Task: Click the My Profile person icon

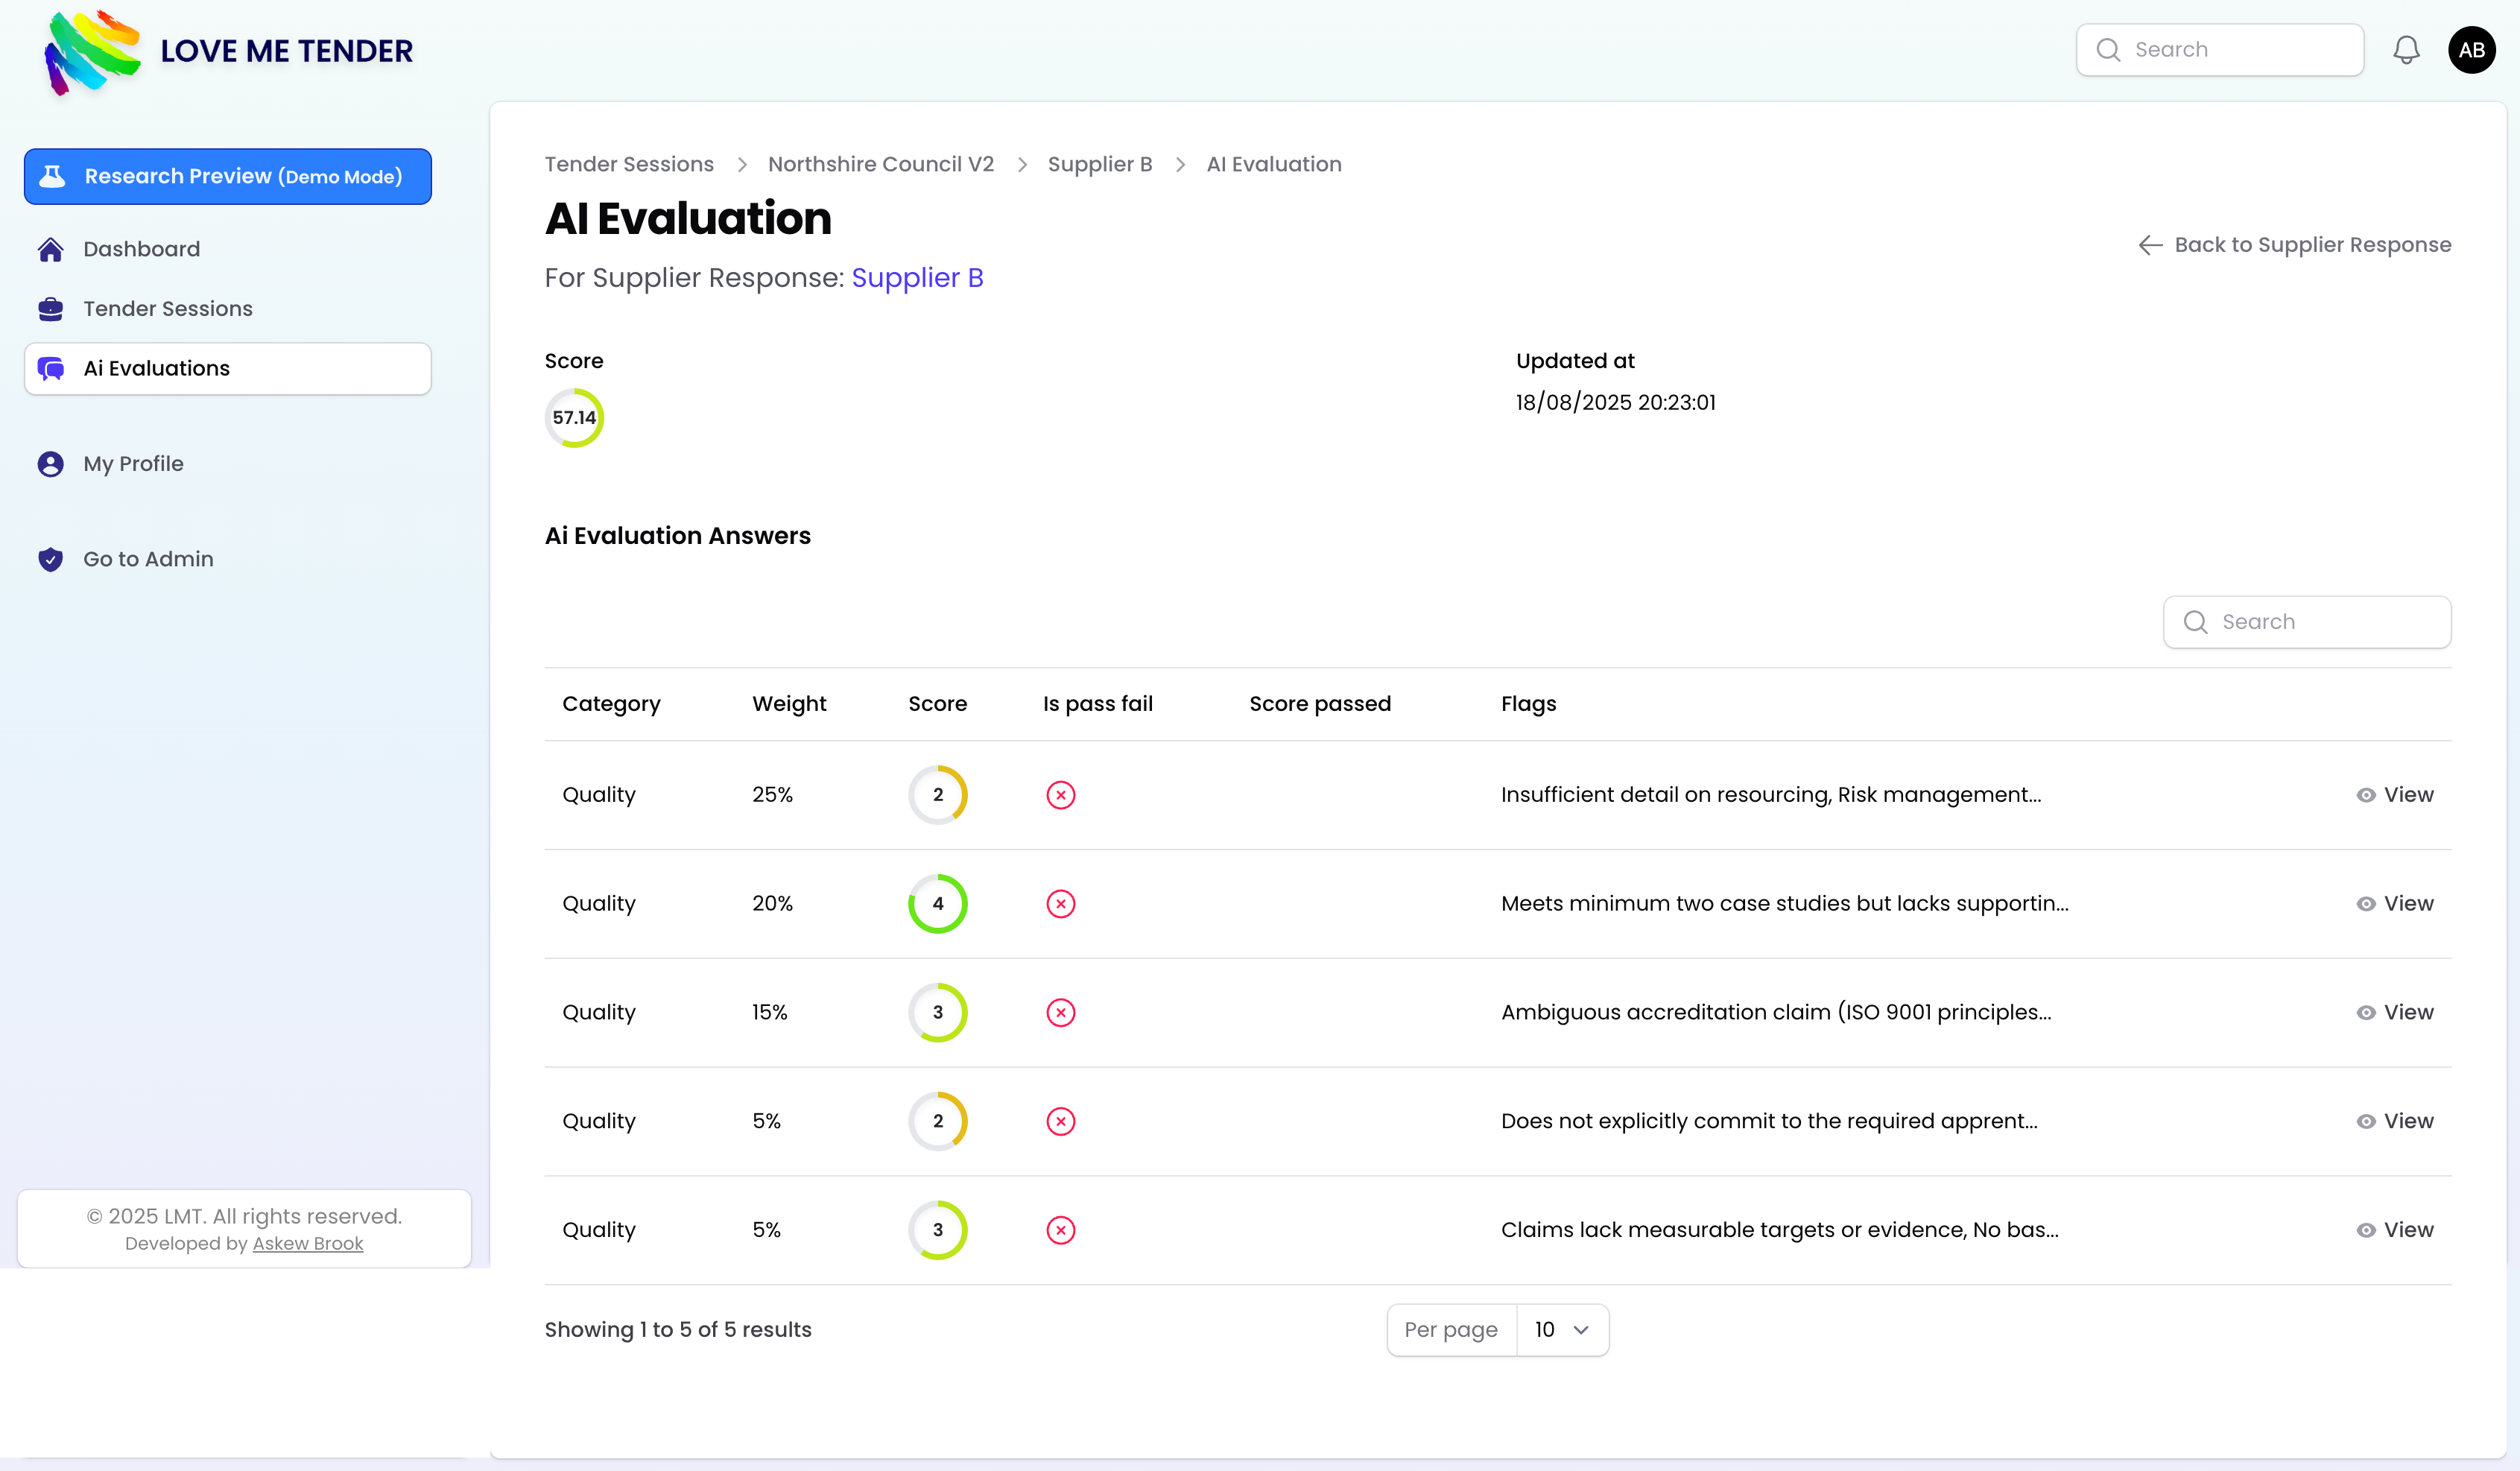Action: tap(50, 464)
